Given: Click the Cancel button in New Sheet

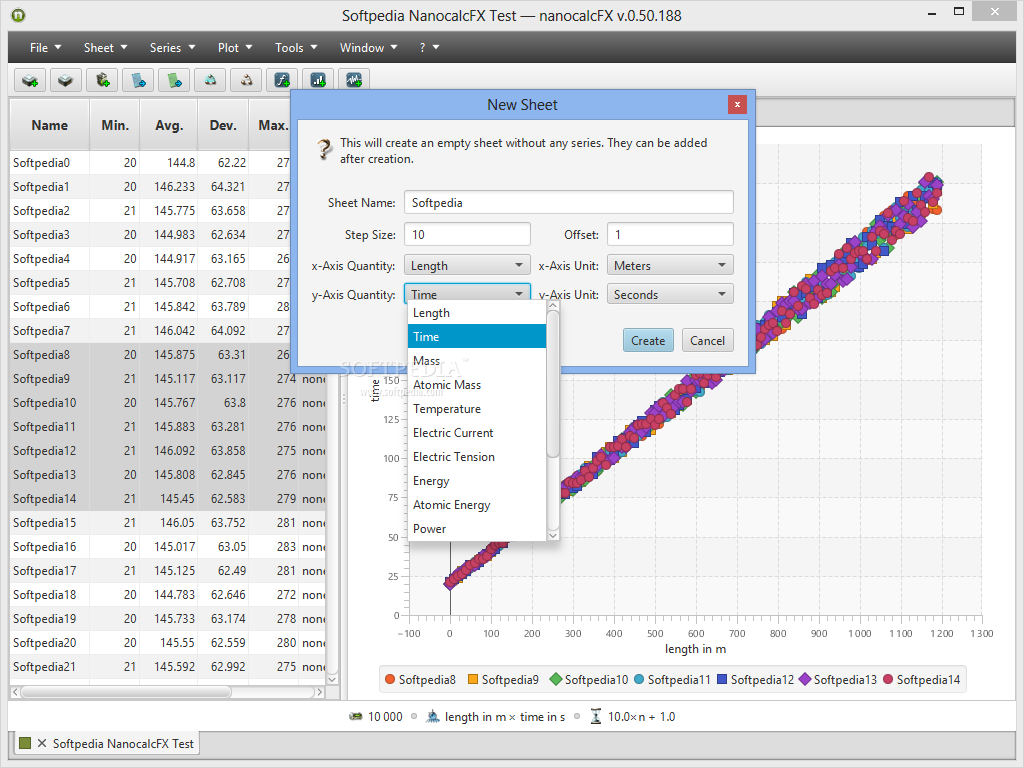Looking at the screenshot, I should (707, 340).
